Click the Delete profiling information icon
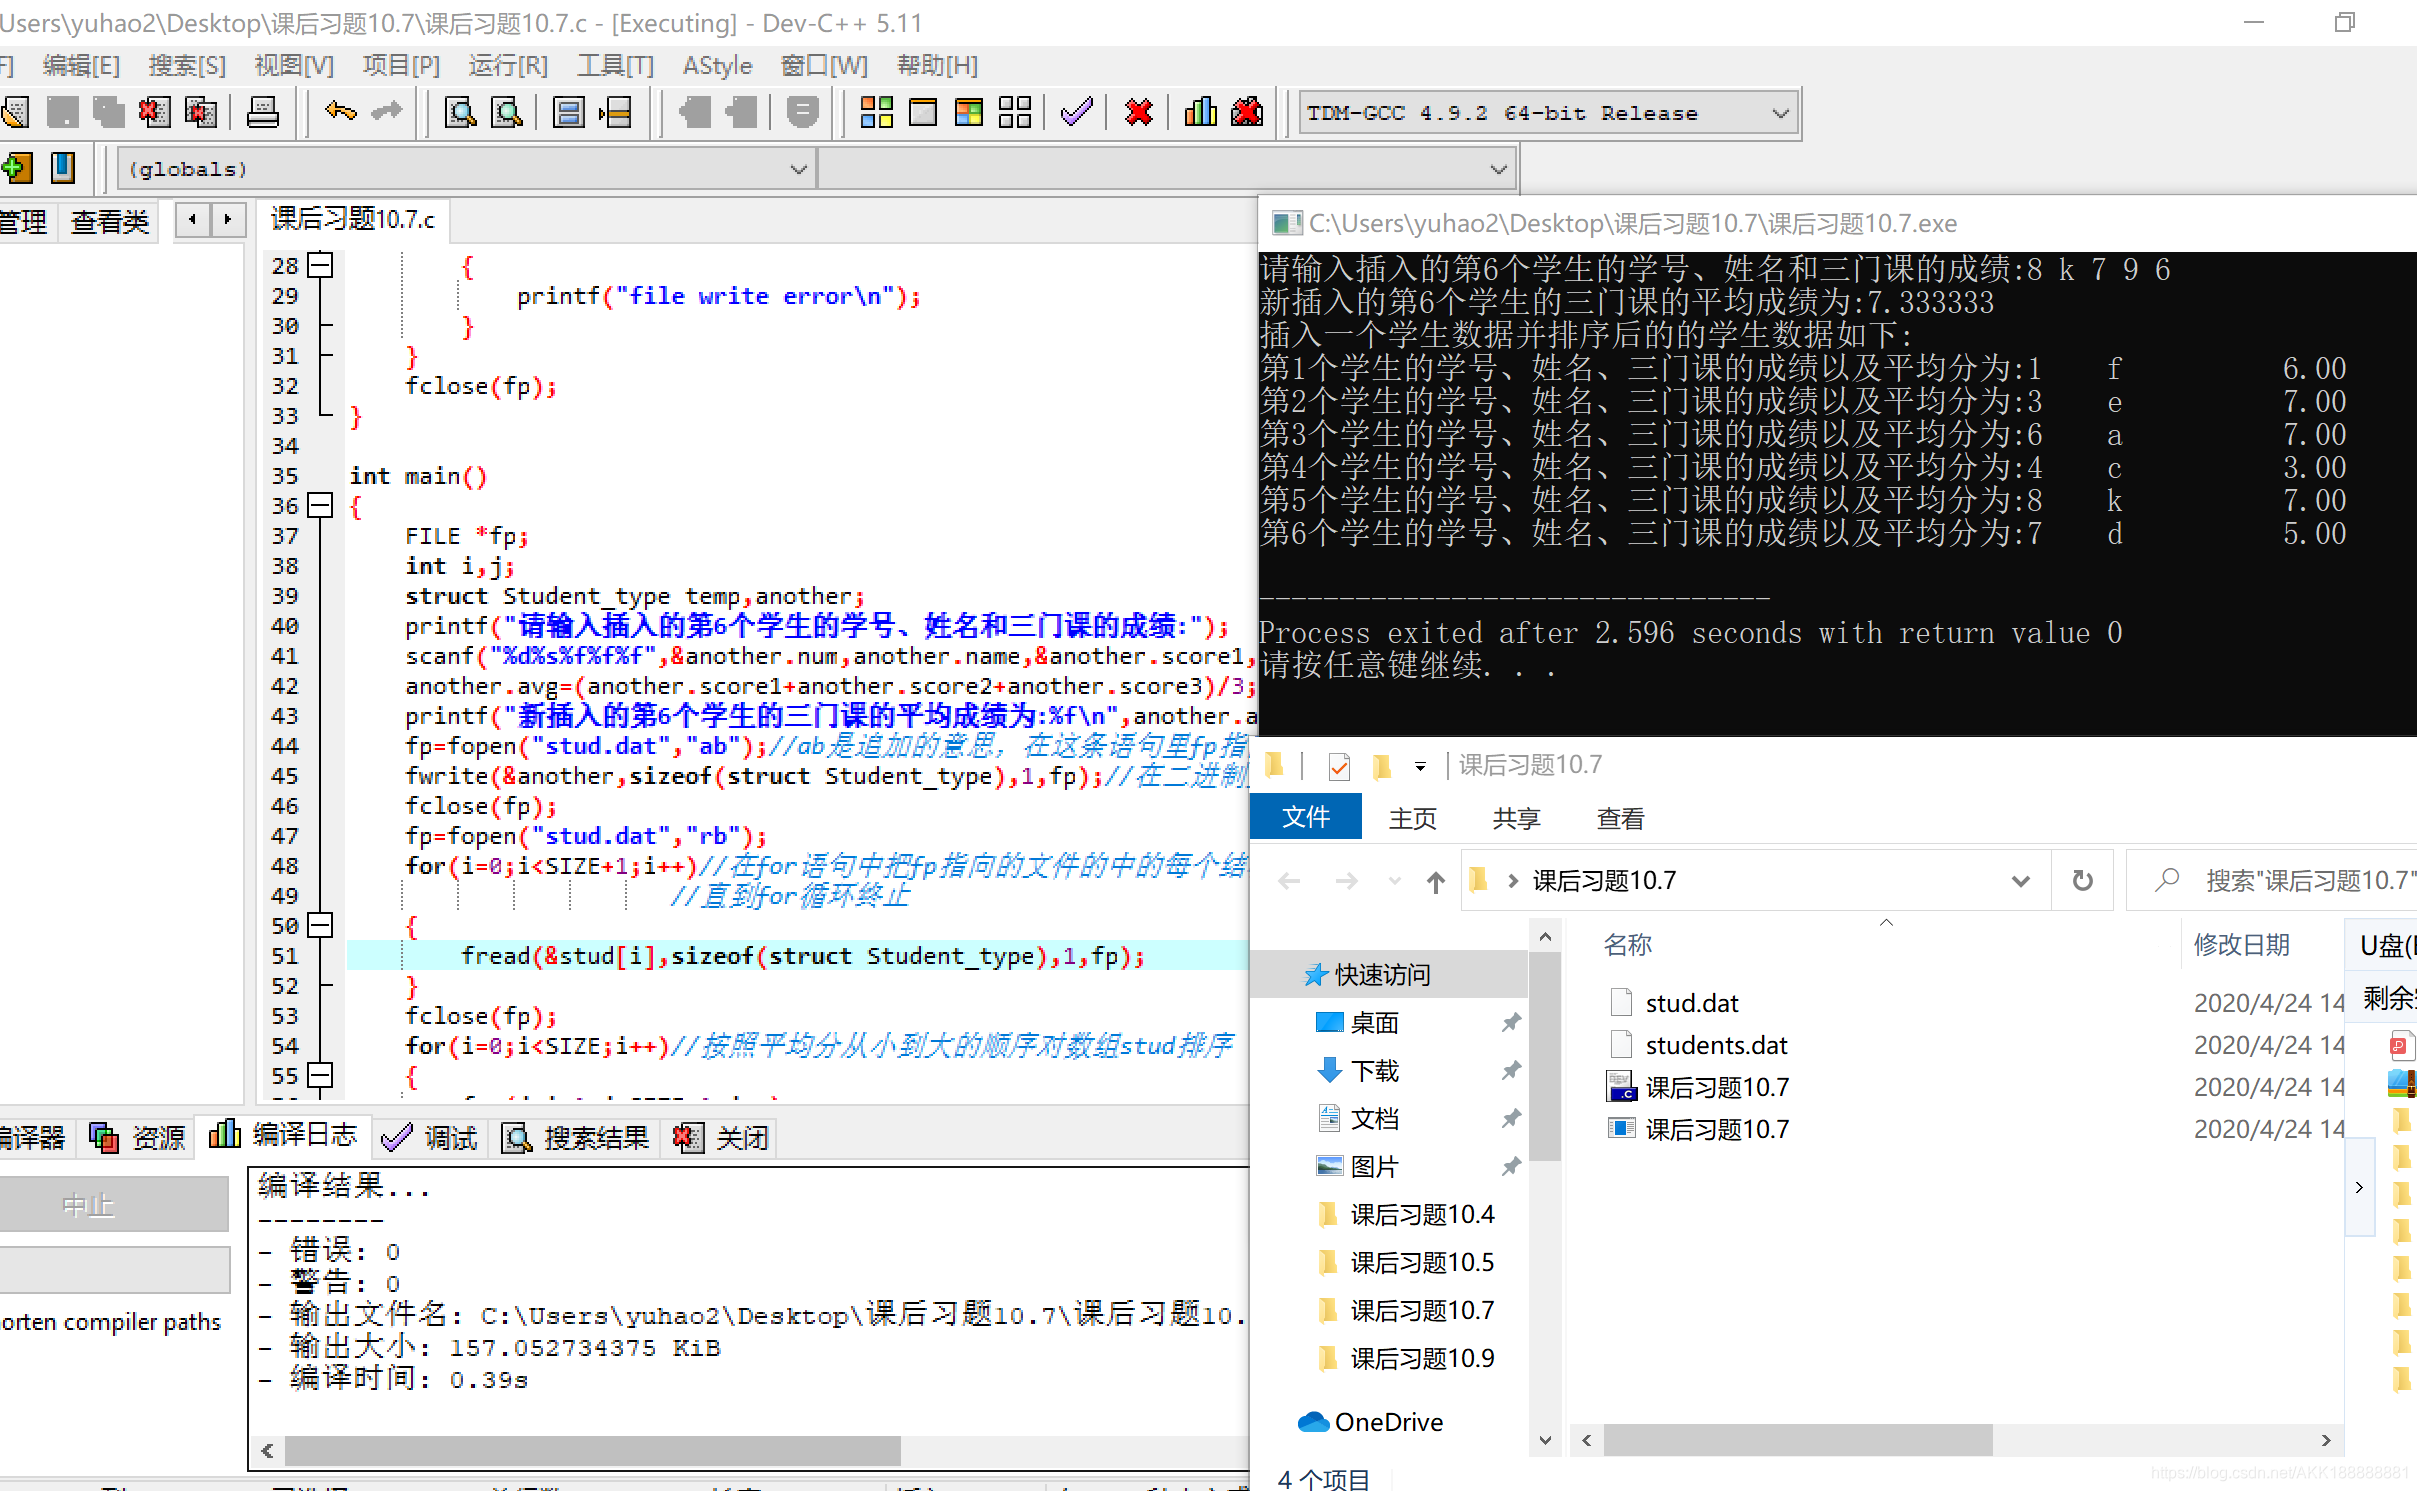This screenshot has height=1491, width=2417. coord(1247,112)
